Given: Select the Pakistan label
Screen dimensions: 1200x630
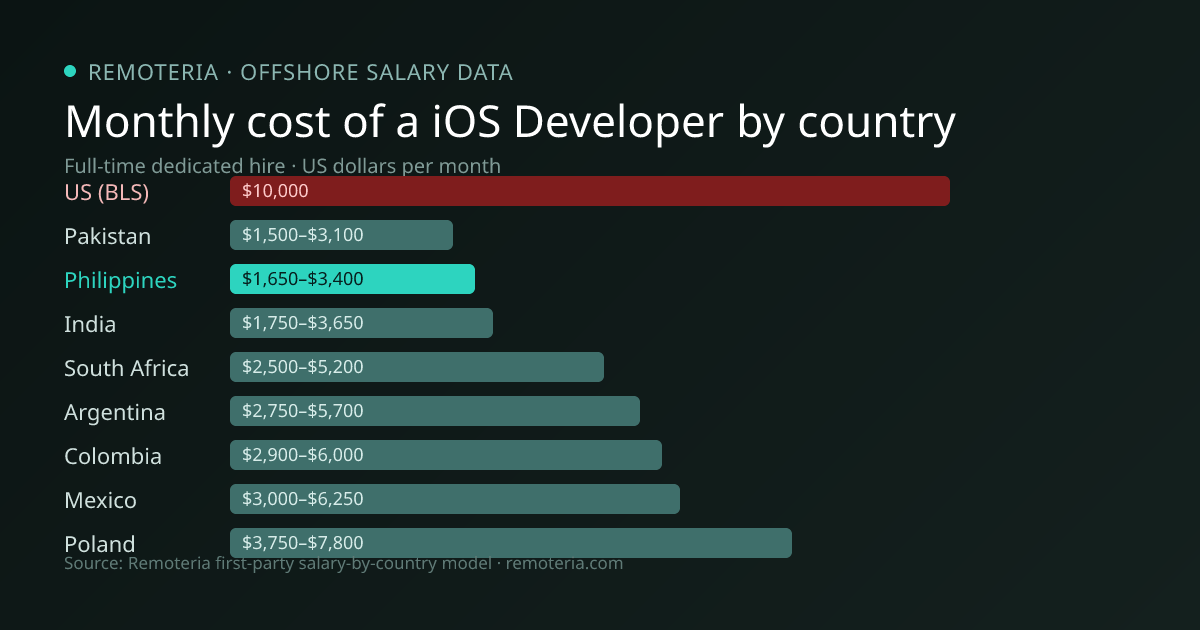Looking at the screenshot, I should [x=108, y=236].
